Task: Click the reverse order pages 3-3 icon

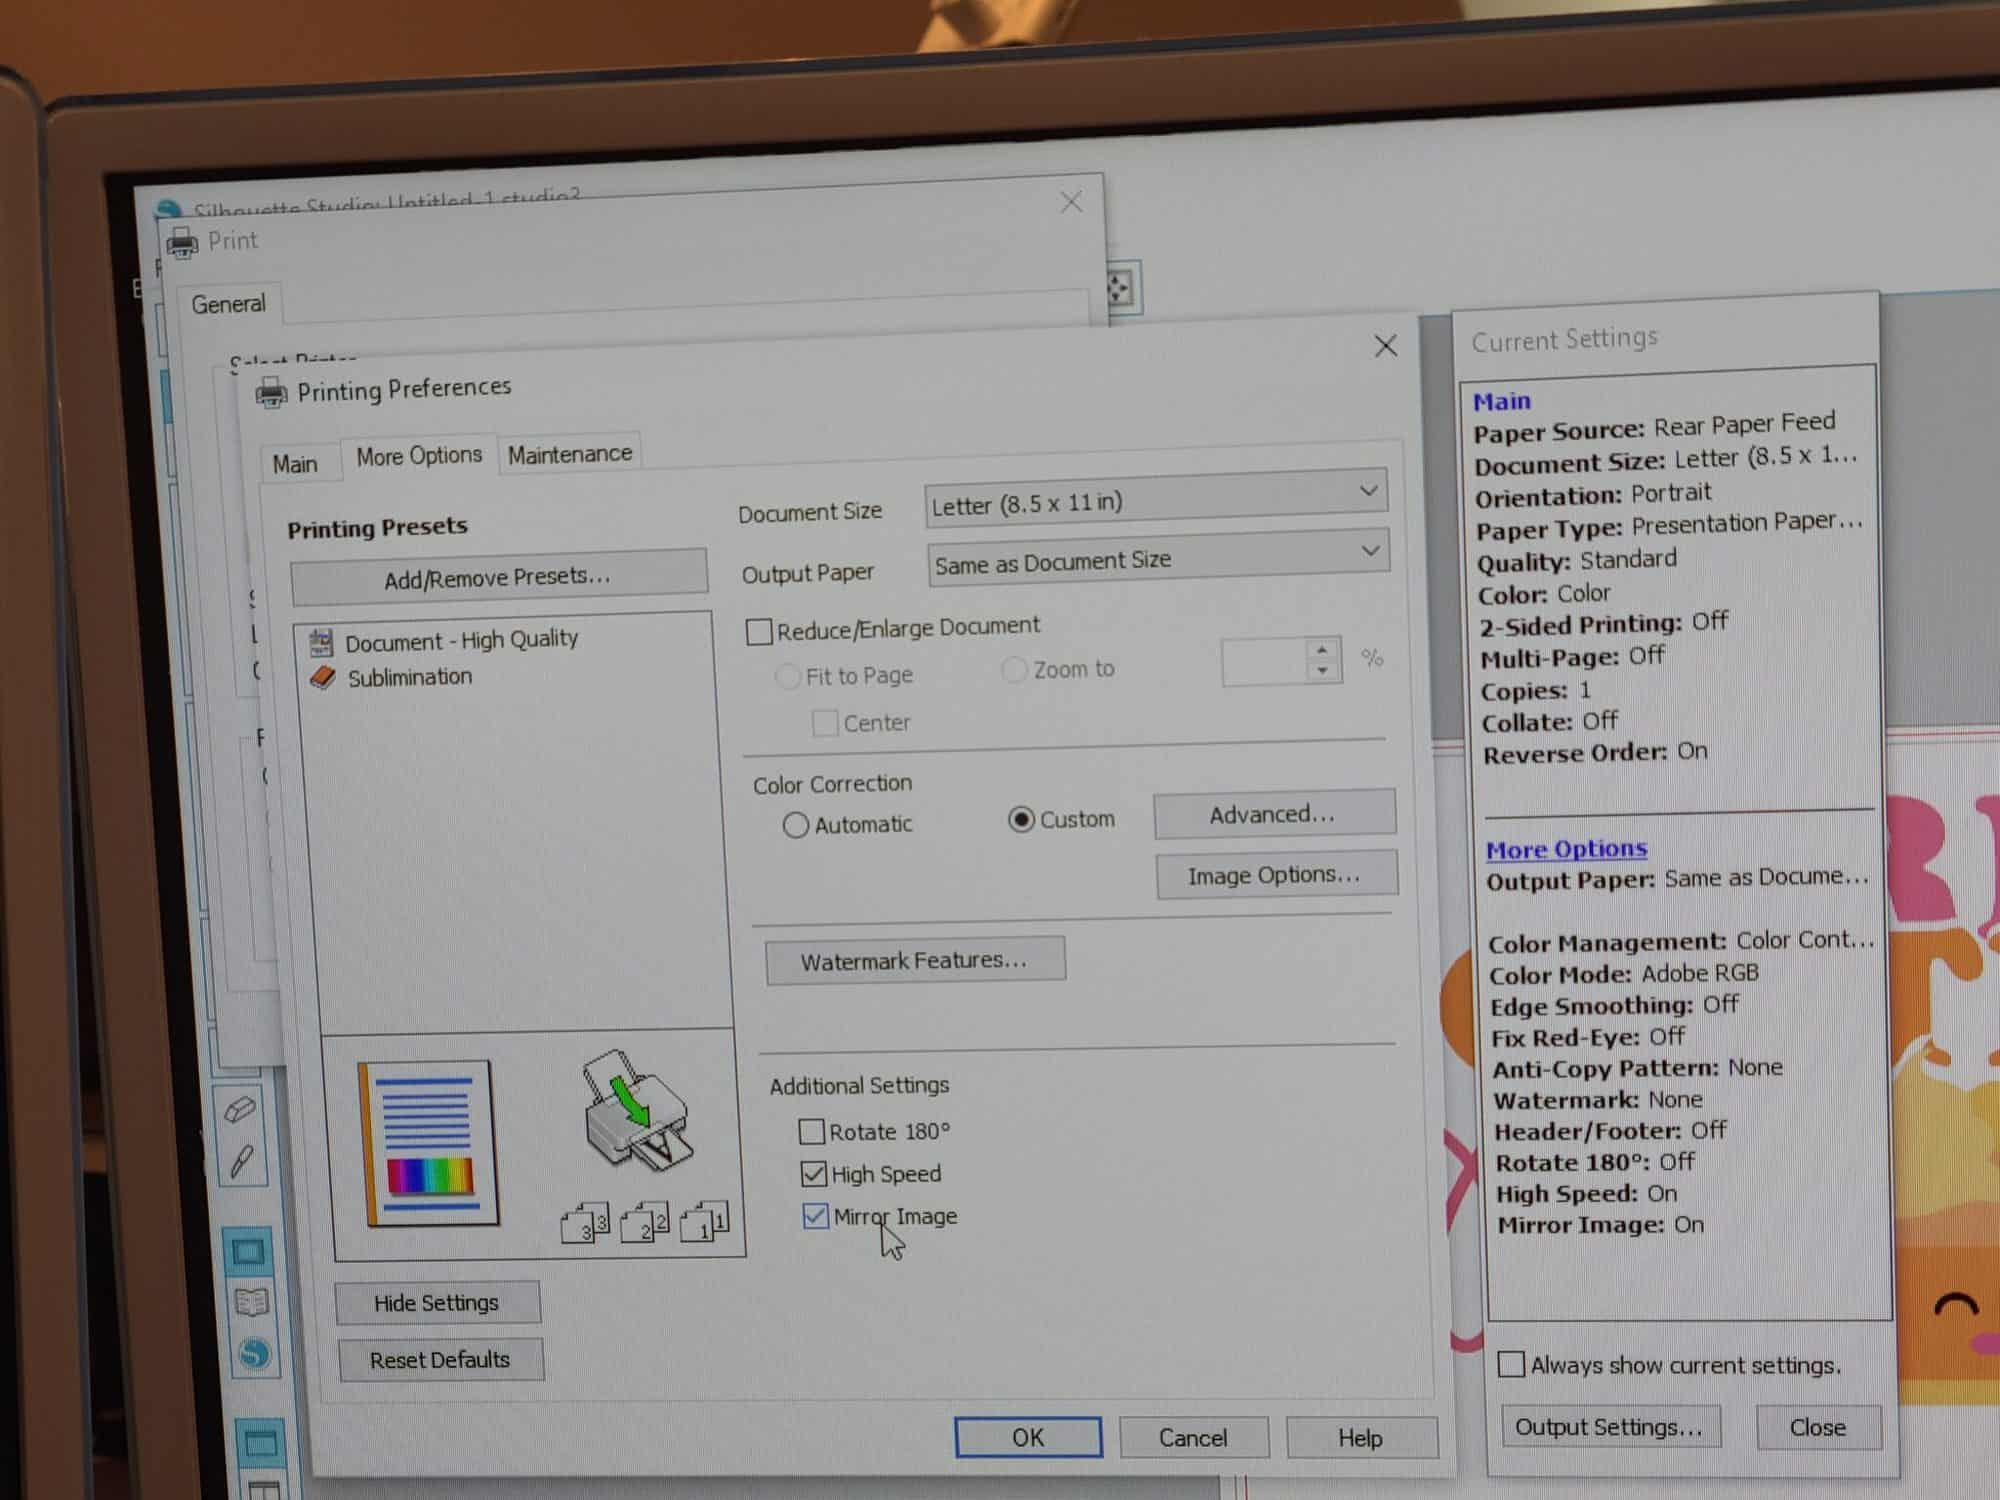Action: [586, 1224]
